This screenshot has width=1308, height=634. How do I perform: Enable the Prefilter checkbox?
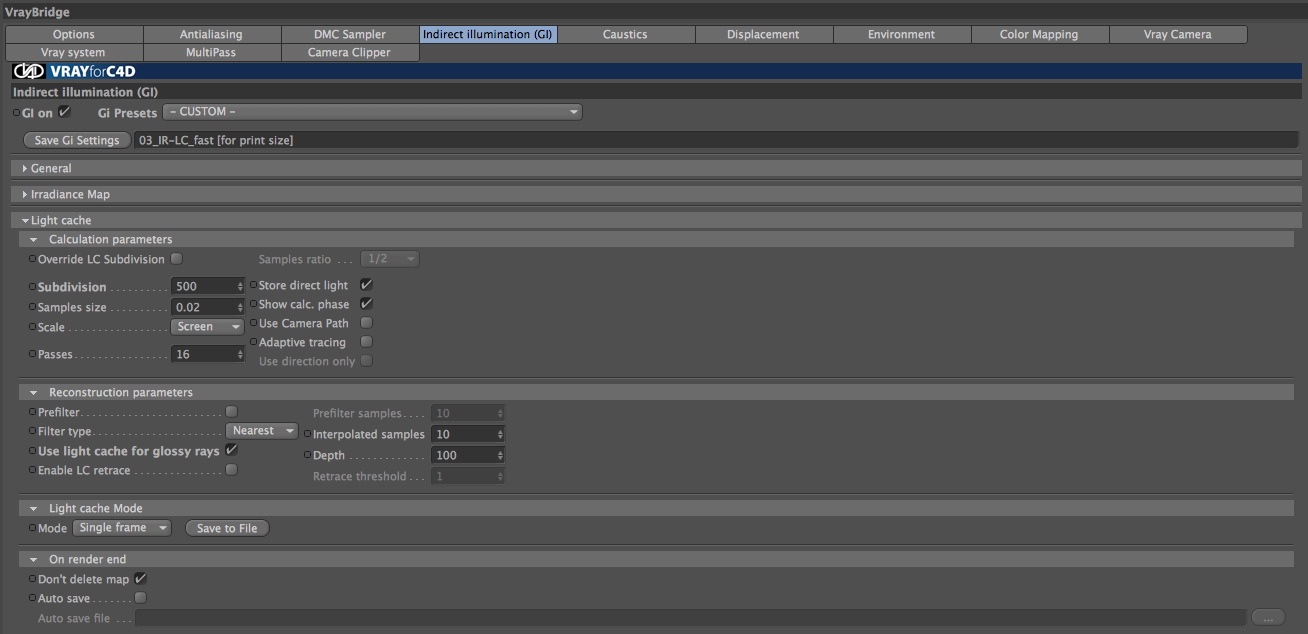click(231, 412)
